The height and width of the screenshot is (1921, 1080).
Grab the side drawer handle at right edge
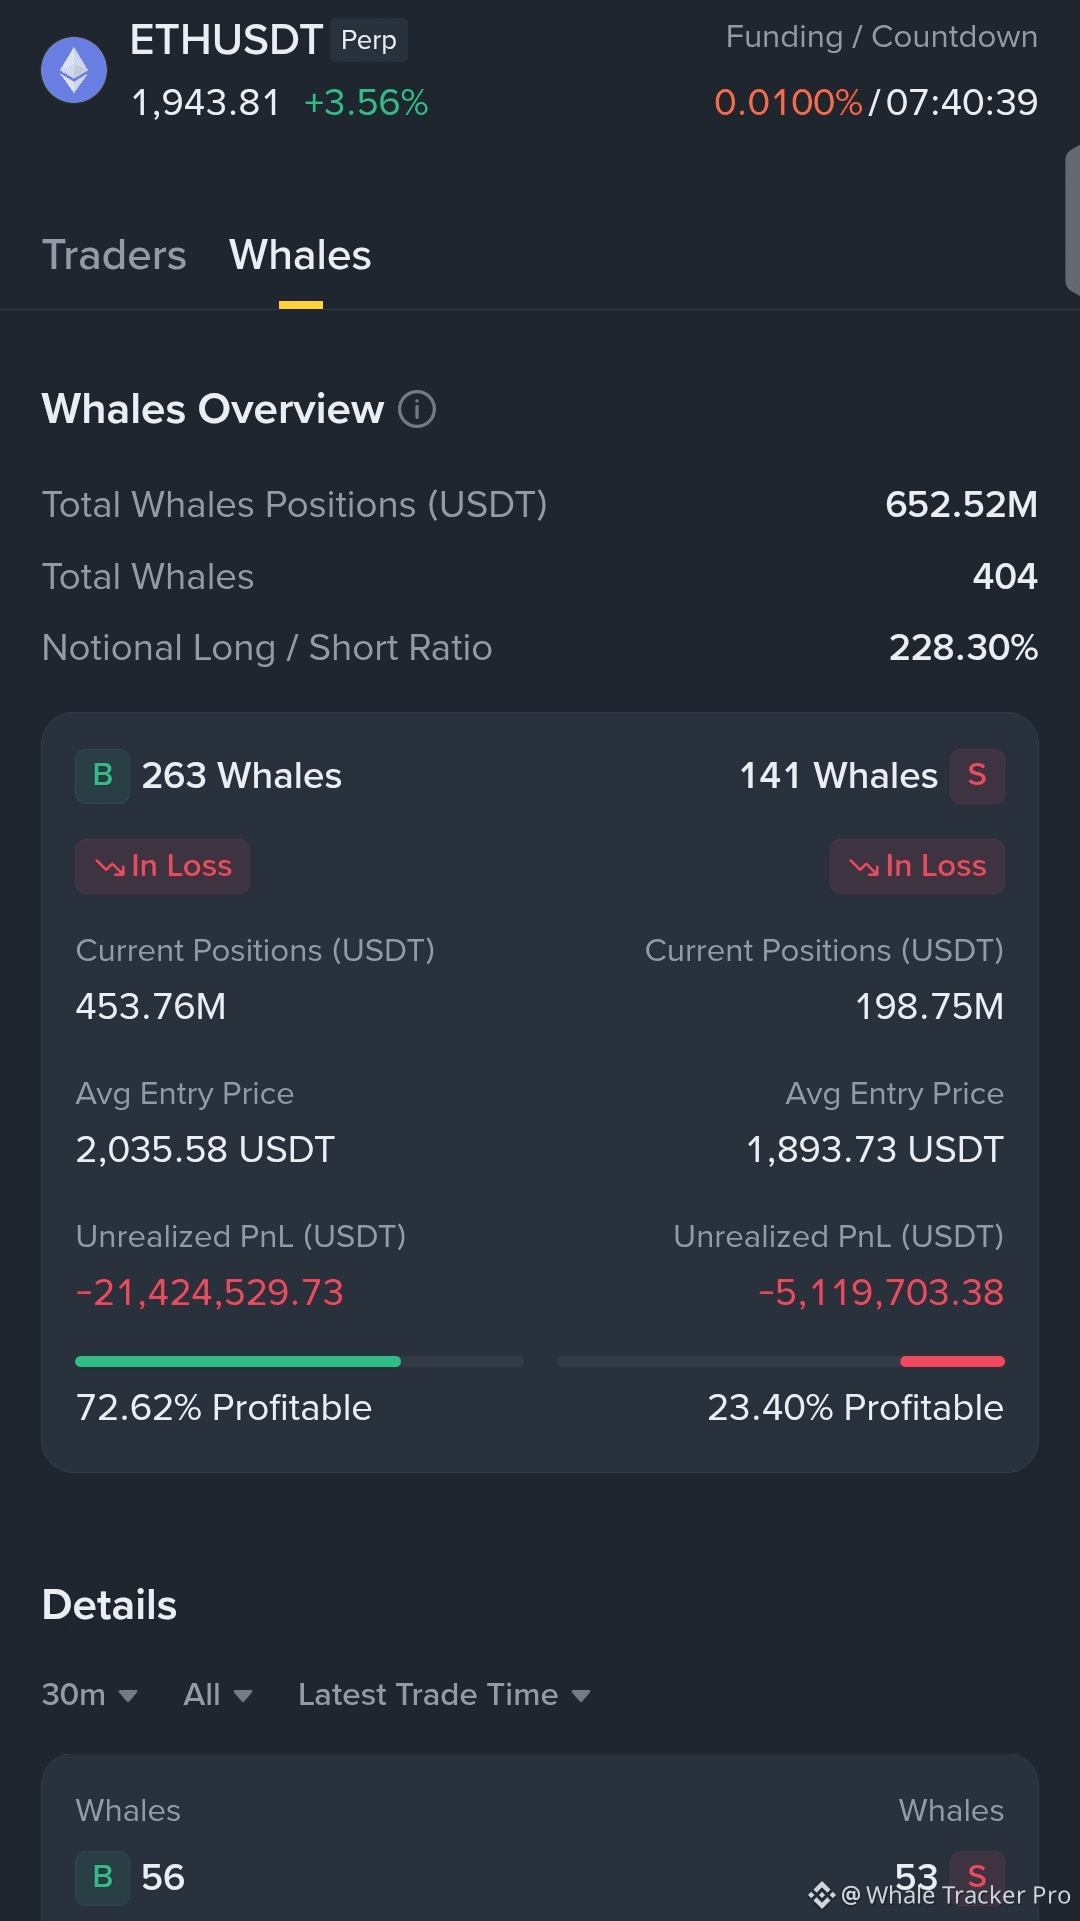coord(1073,220)
